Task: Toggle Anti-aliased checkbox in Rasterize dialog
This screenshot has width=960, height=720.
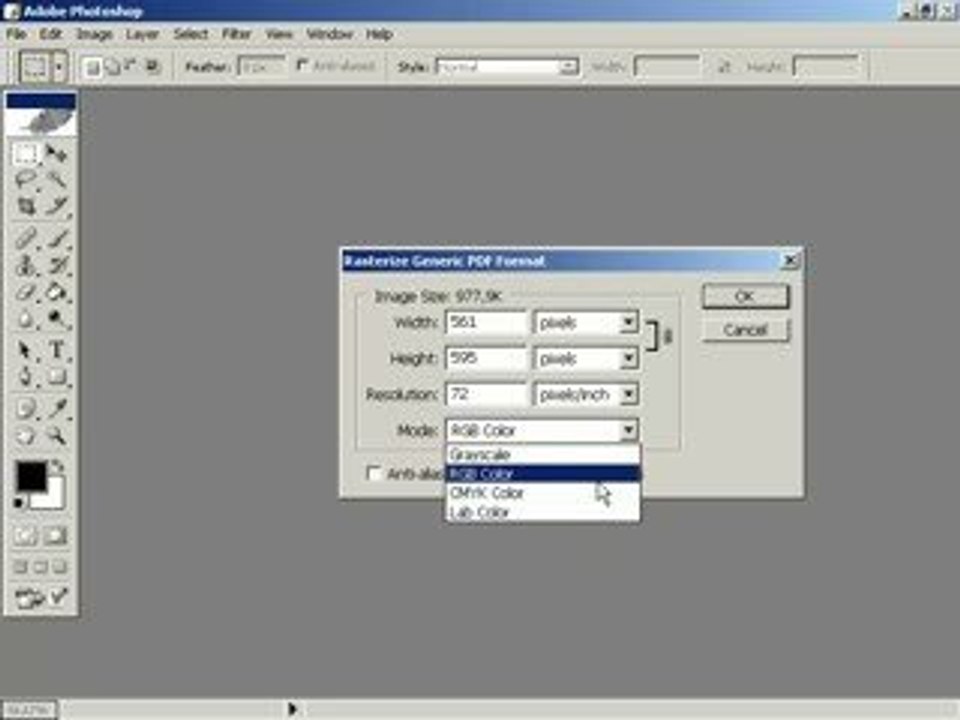Action: click(x=373, y=473)
